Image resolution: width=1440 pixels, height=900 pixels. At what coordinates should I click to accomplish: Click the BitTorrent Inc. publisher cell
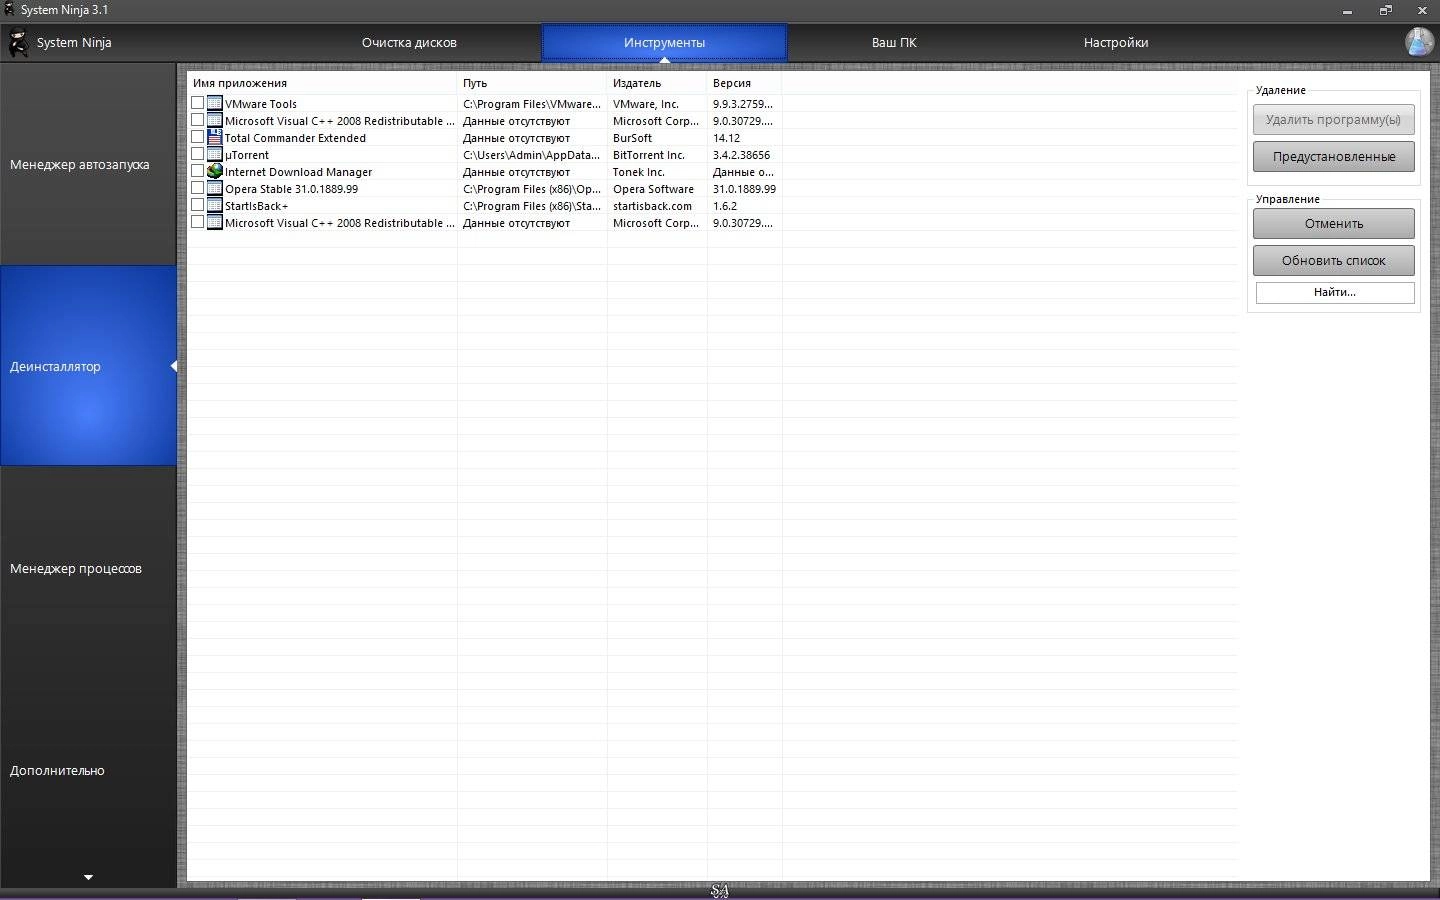click(649, 155)
